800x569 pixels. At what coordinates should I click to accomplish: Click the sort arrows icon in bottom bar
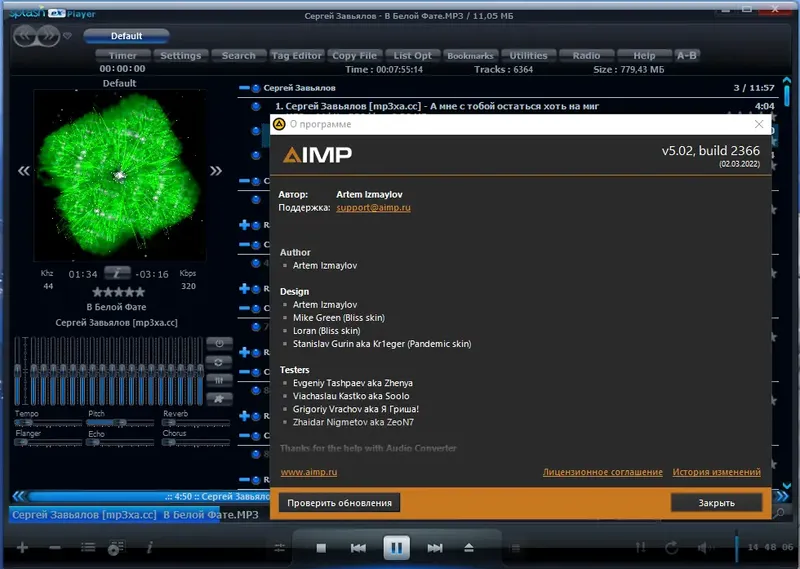(x=640, y=548)
